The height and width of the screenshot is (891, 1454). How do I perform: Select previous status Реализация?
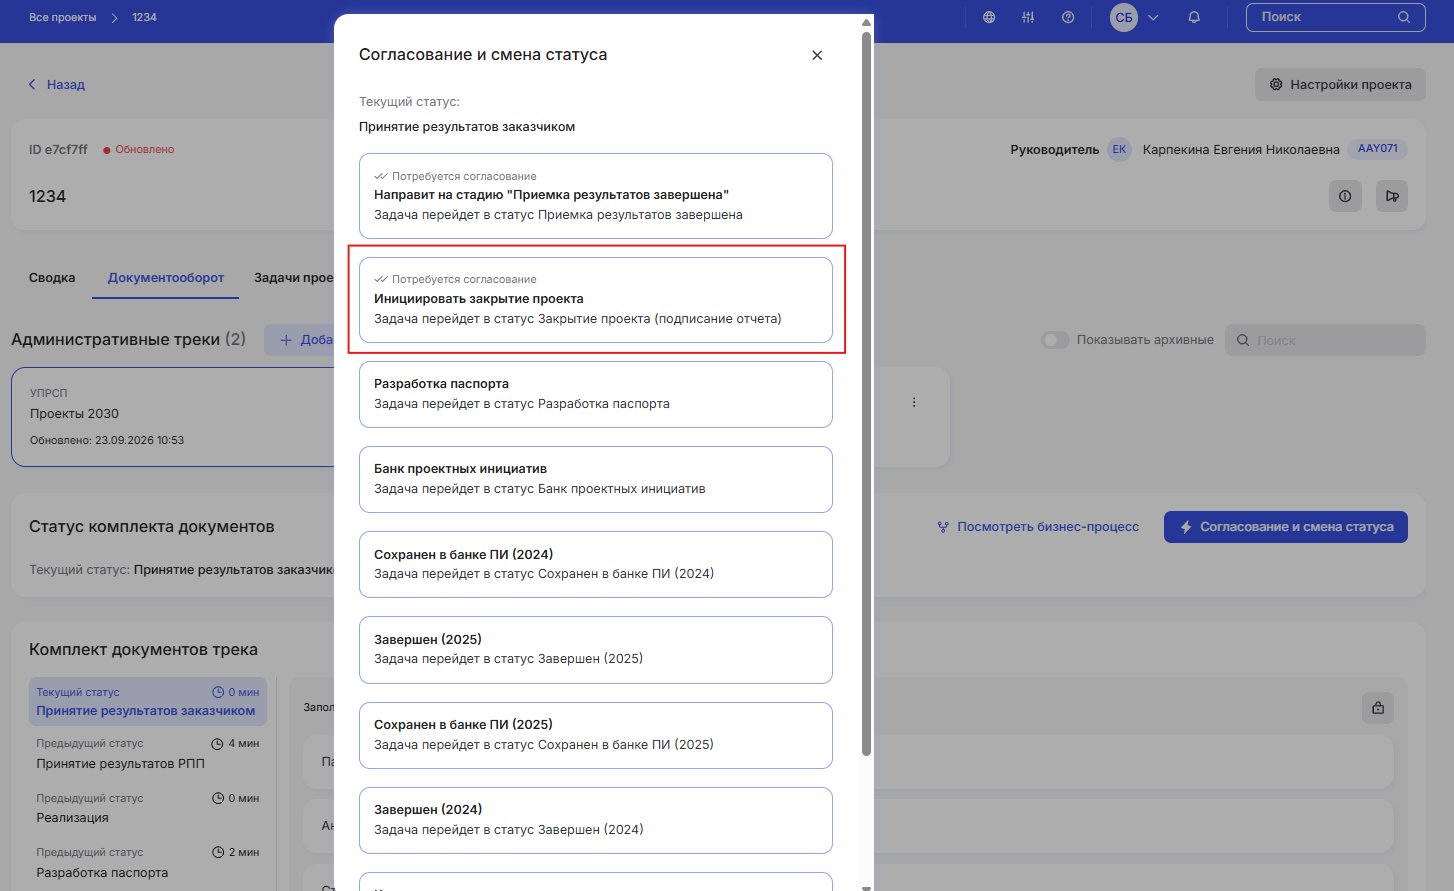148,808
